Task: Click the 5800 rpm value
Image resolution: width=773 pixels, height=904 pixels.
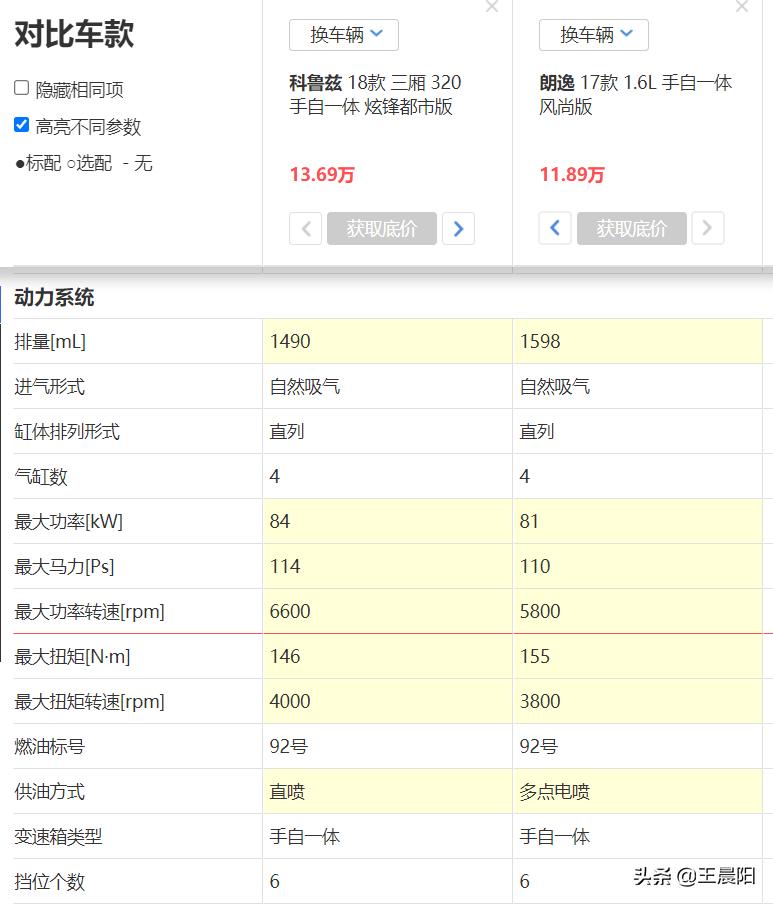Action: point(540,611)
